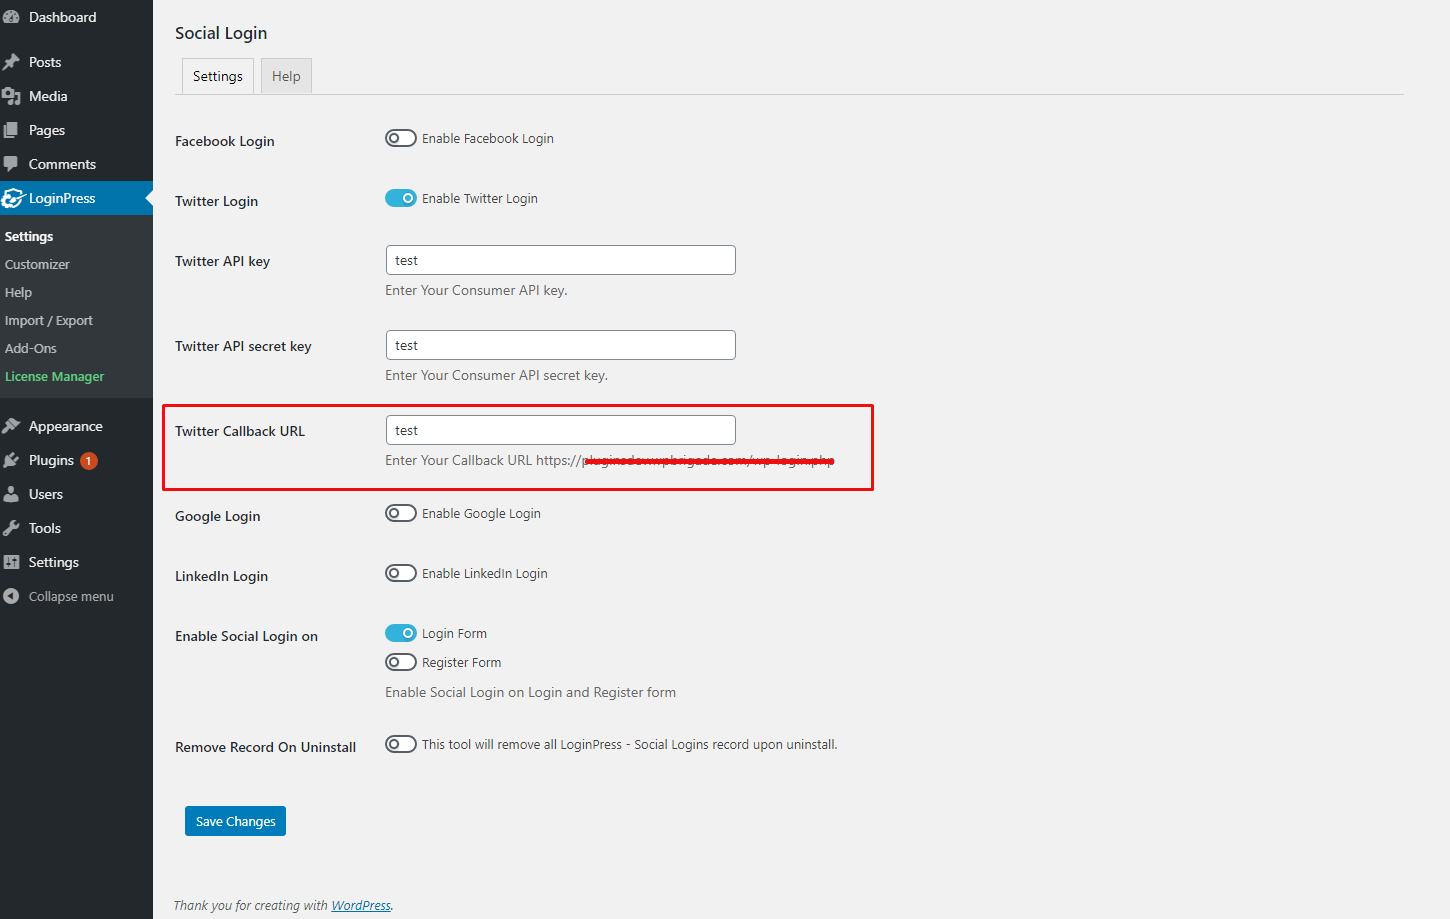Click the 'Twitter Callback URL' row label

pyautogui.click(x=240, y=431)
